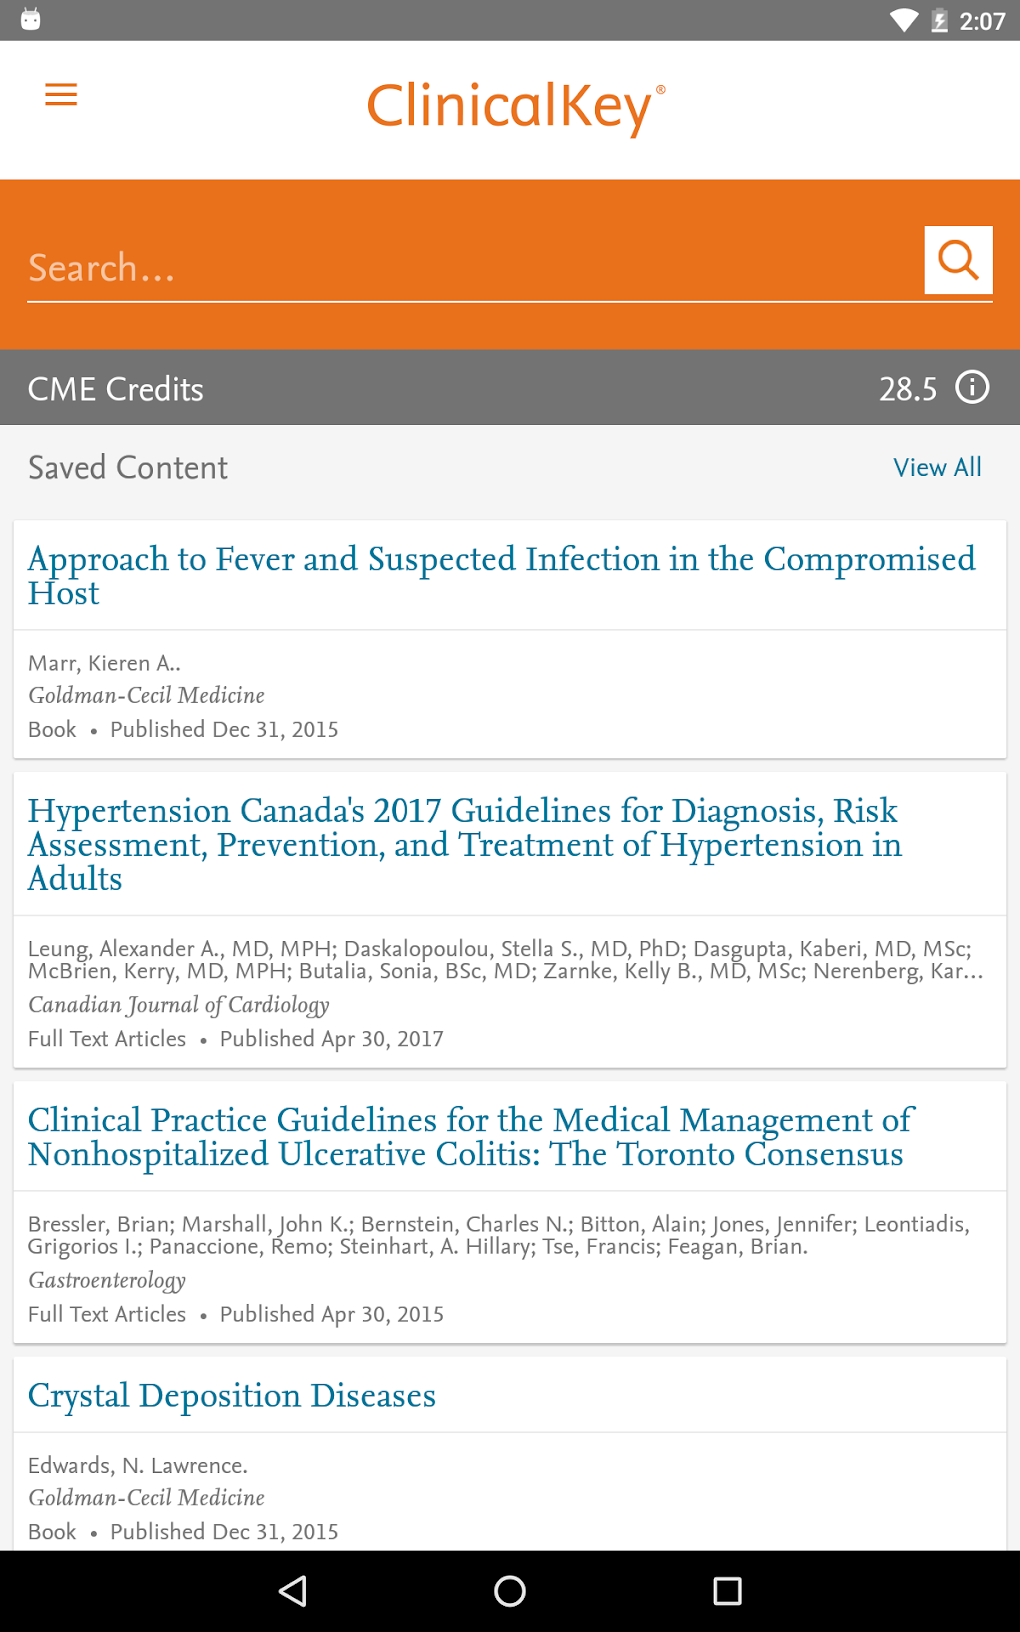
Task: Tap the 28.5 credits value
Action: point(908,389)
